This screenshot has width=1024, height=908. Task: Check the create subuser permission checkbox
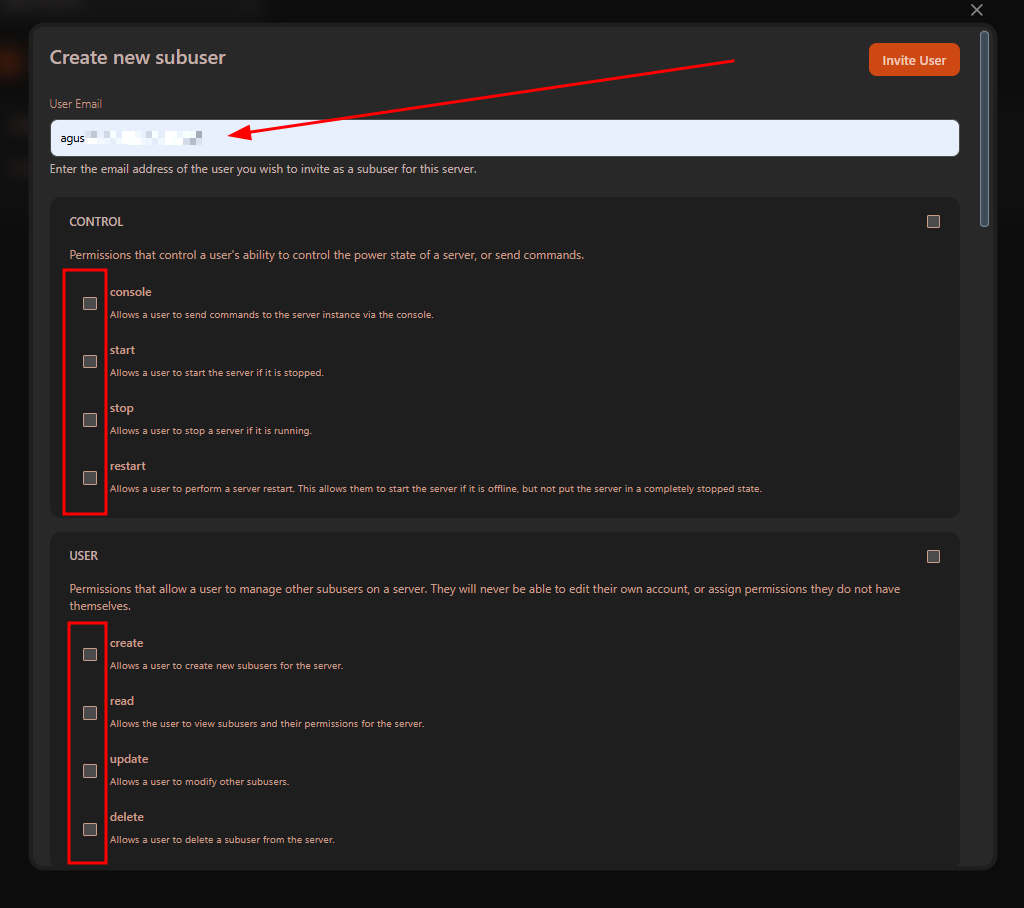tap(90, 654)
